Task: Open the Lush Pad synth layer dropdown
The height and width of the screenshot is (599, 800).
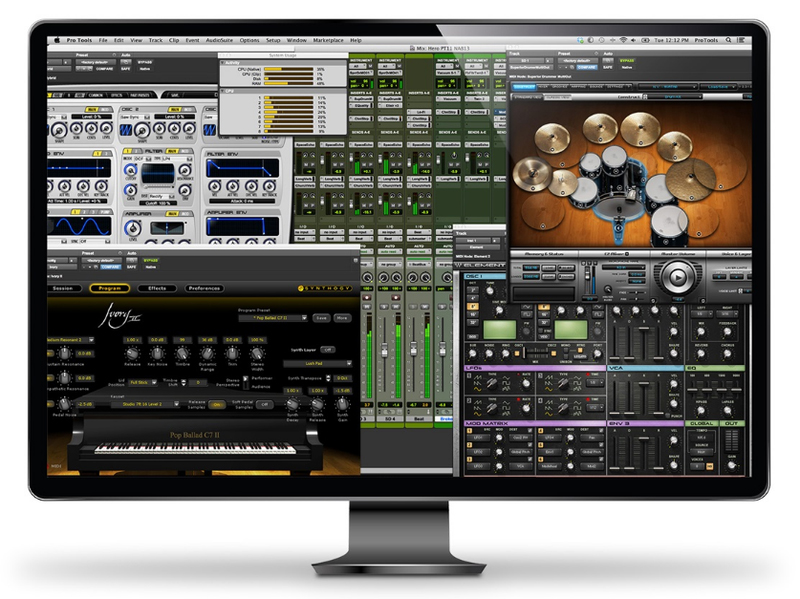Action: (x=318, y=363)
